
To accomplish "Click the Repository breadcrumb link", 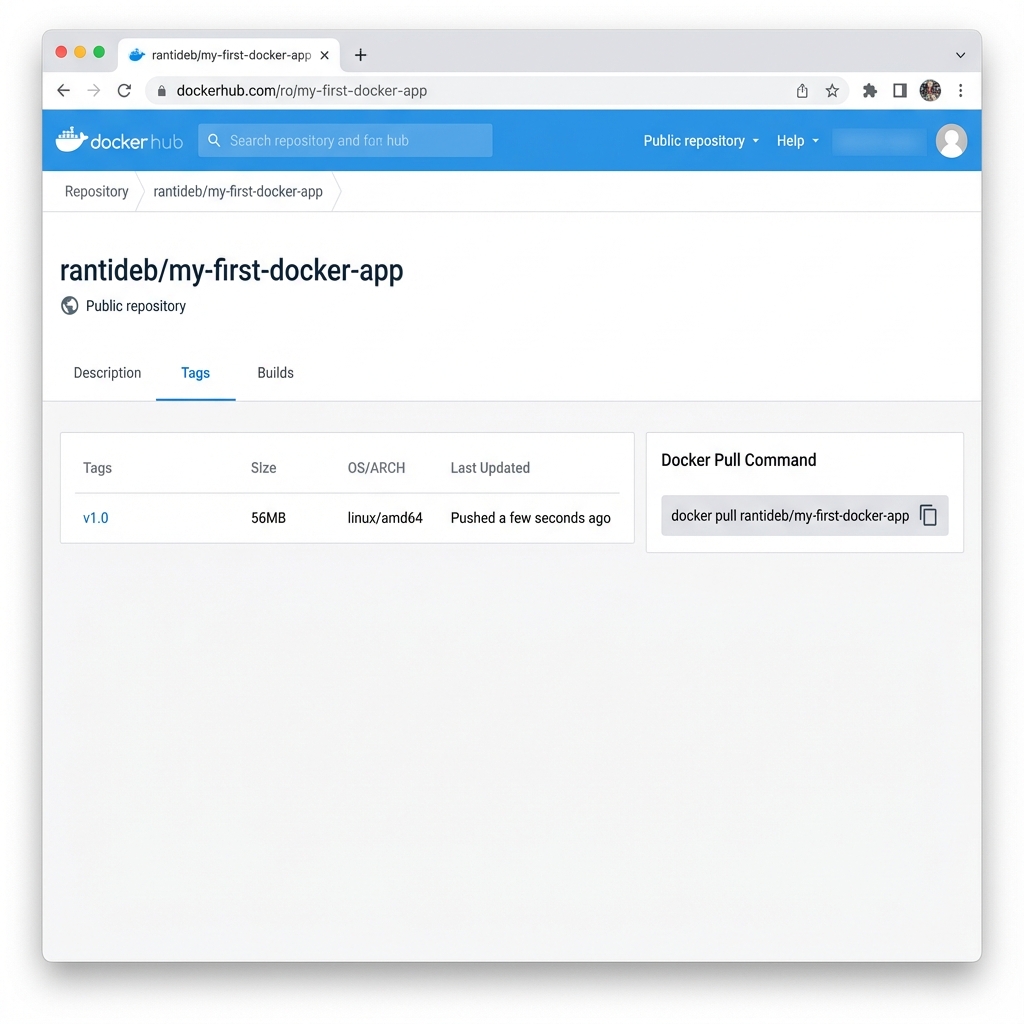I will click(96, 191).
